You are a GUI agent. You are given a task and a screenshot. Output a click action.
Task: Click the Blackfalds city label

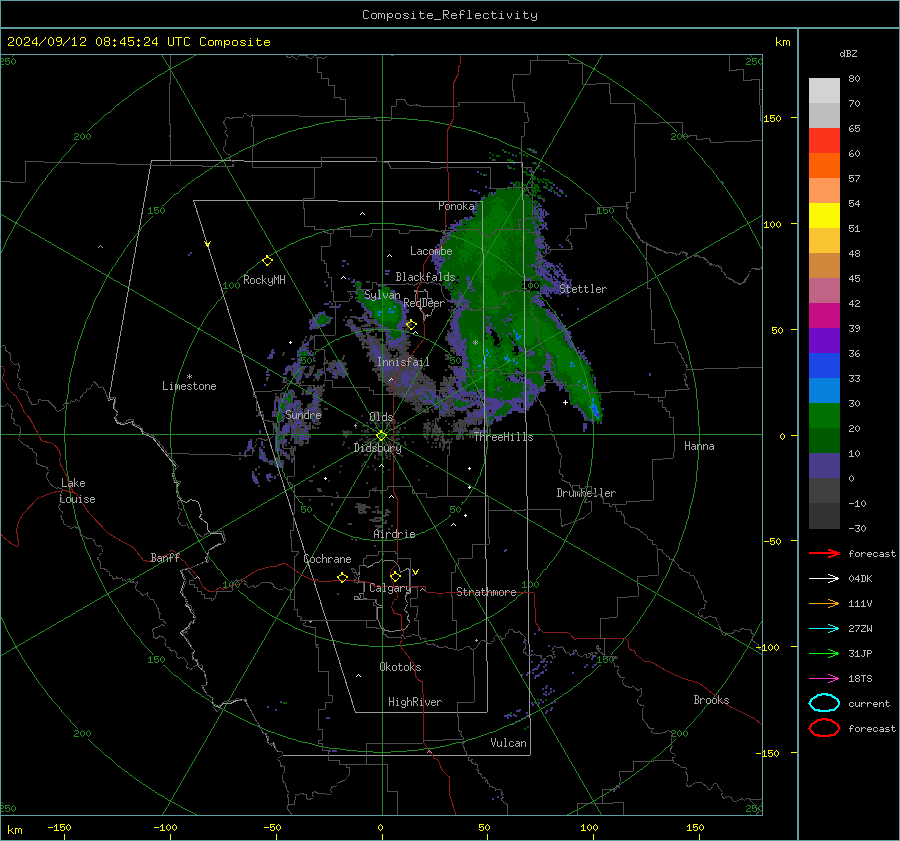[425, 277]
